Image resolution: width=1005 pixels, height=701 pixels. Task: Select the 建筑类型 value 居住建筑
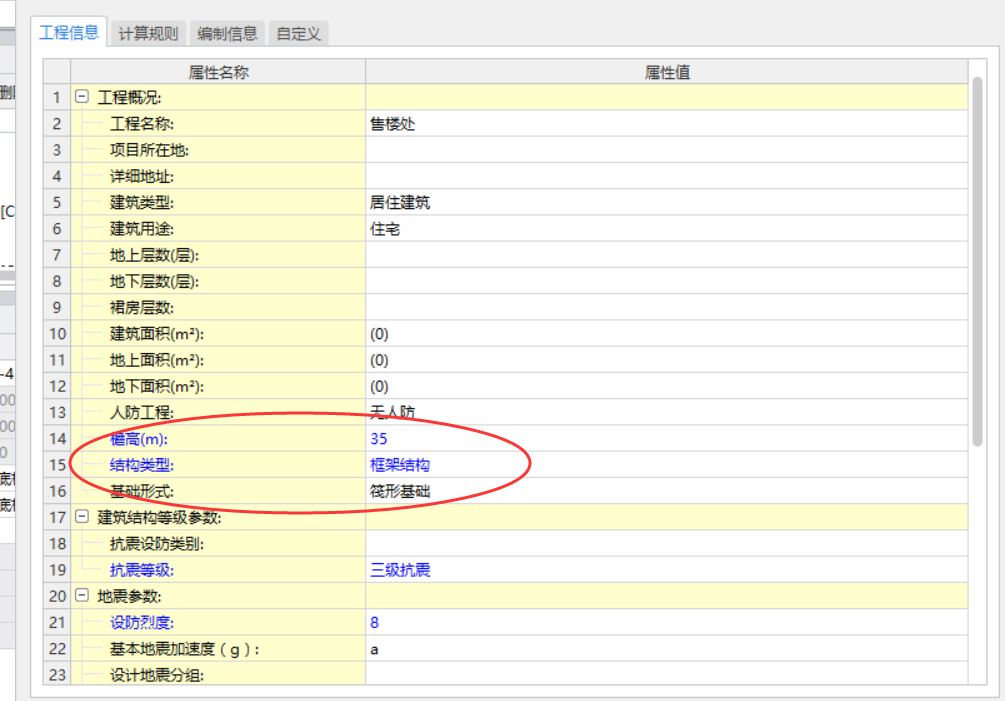[x=667, y=202]
